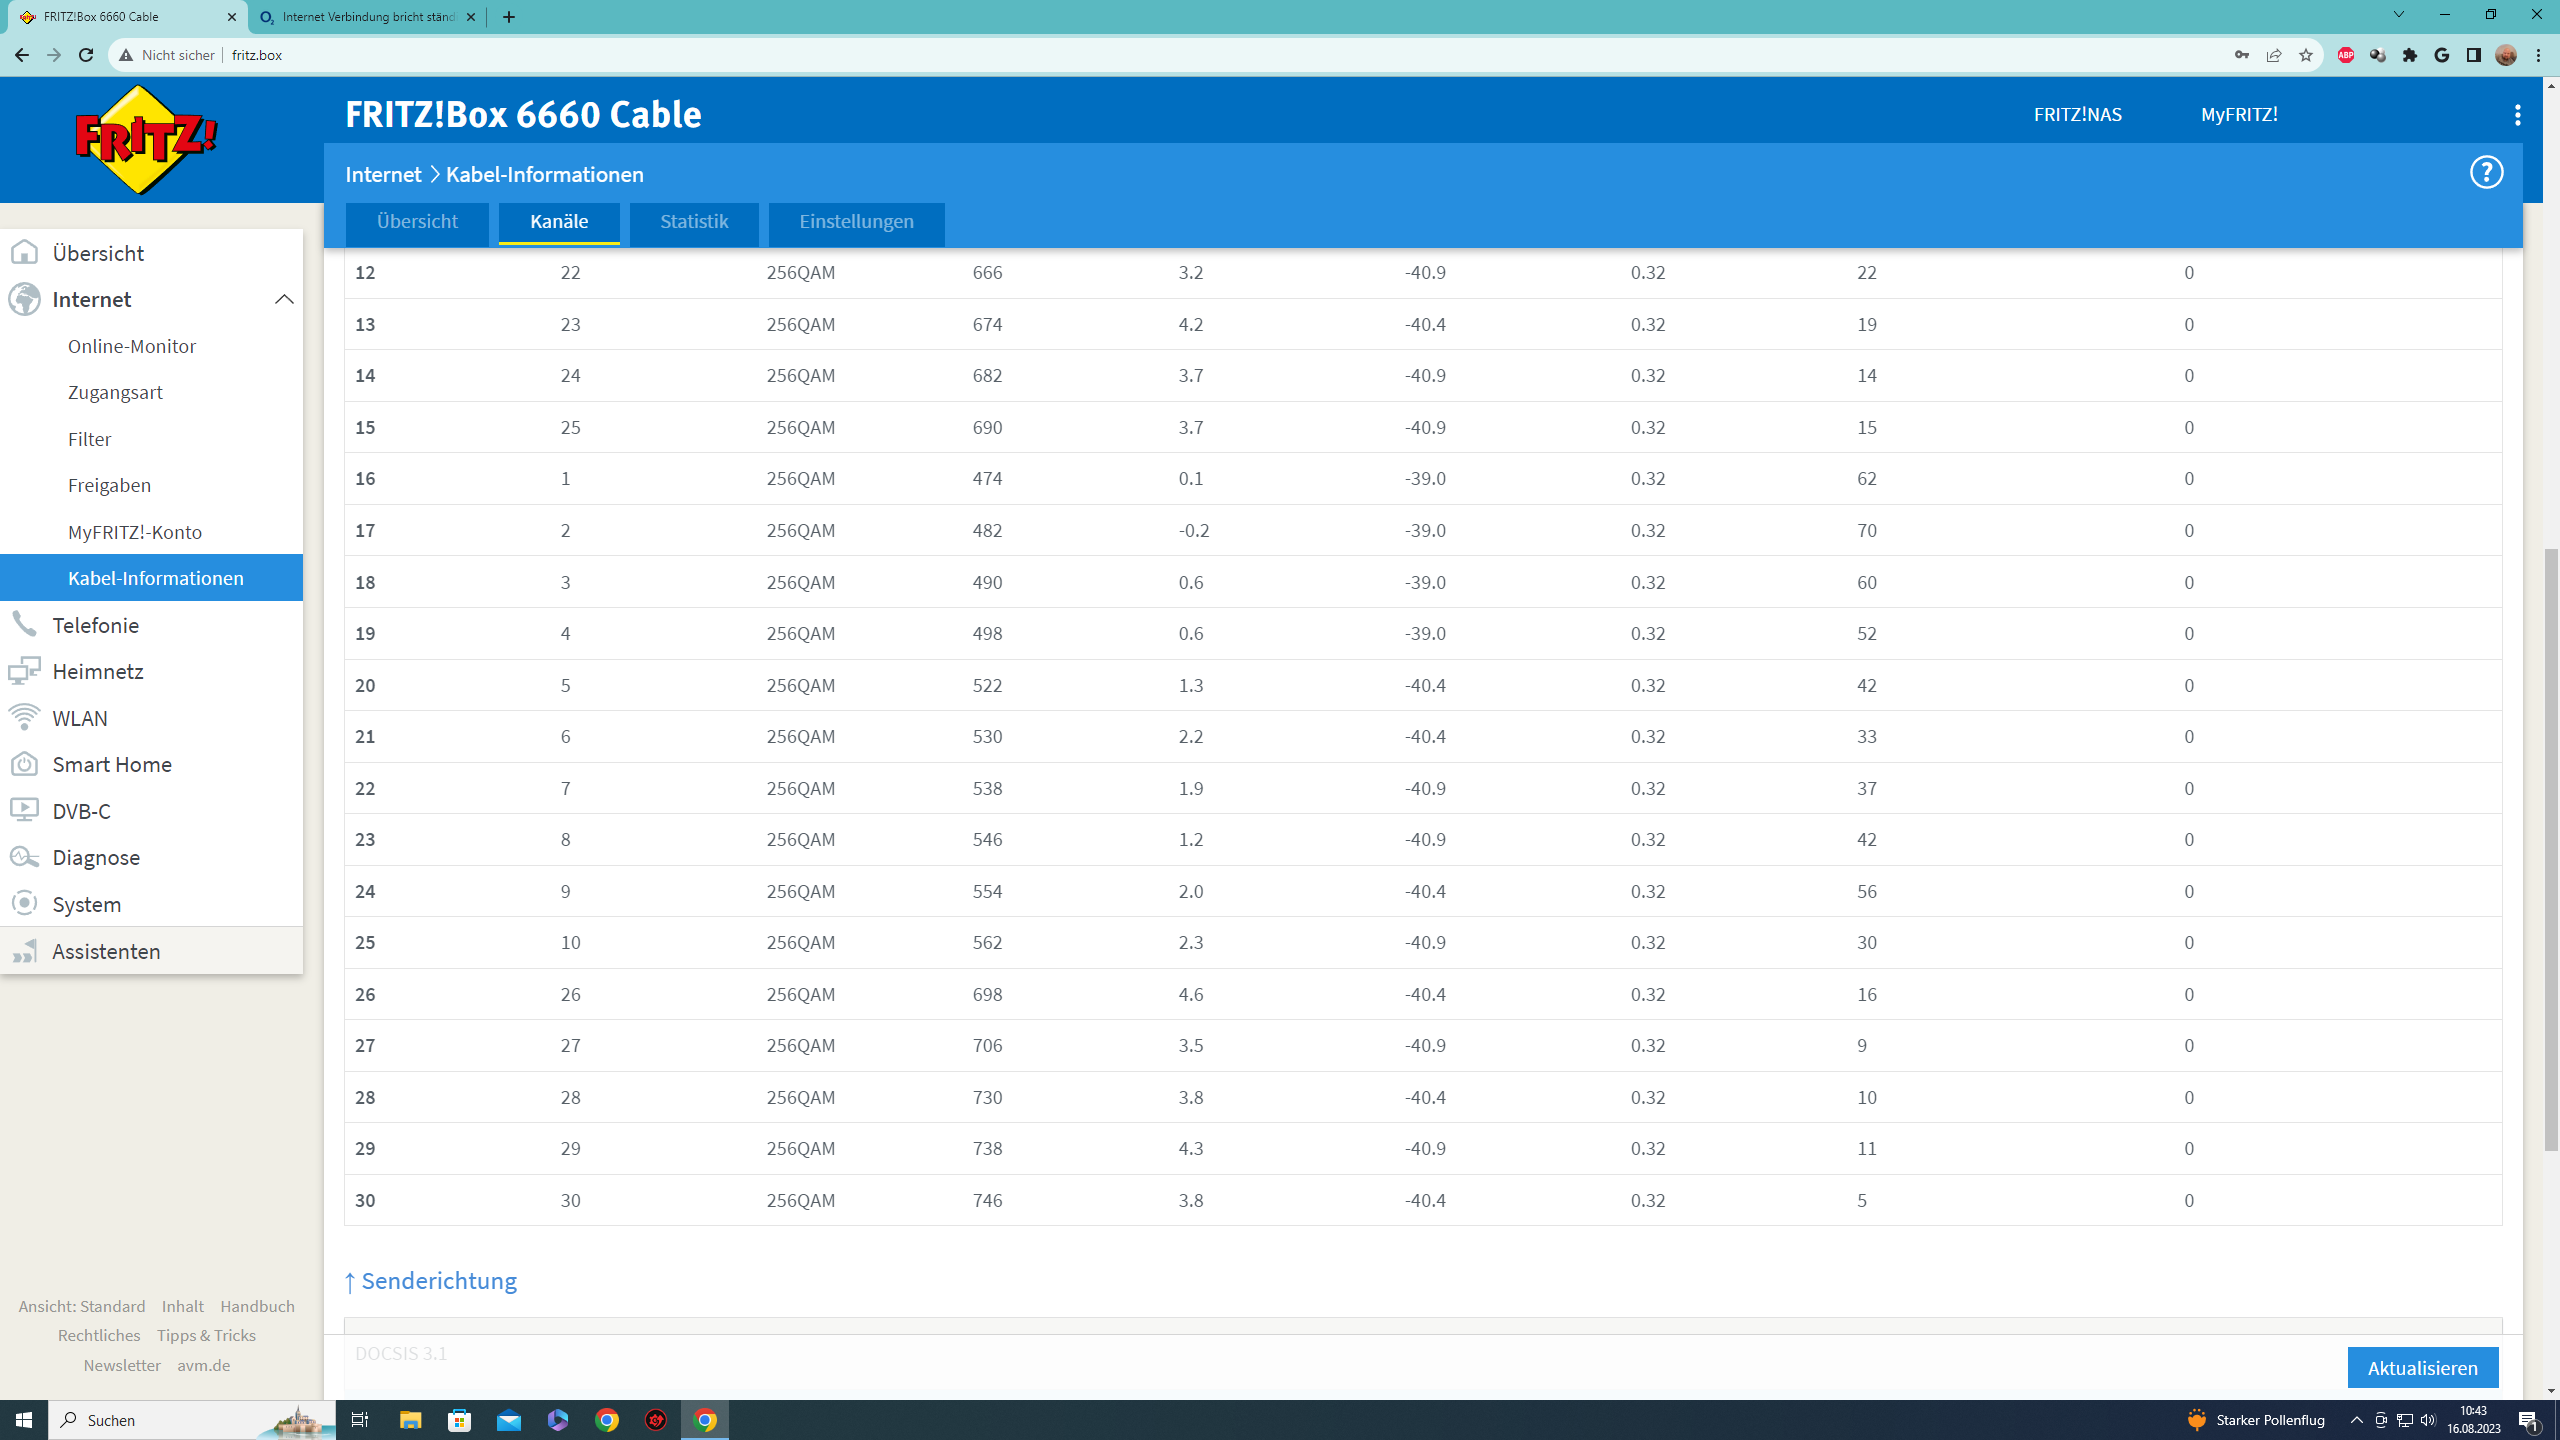Screen dimensions: 2560x1440
Task: Click the saved passwords key icon
Action: coord(2242,55)
